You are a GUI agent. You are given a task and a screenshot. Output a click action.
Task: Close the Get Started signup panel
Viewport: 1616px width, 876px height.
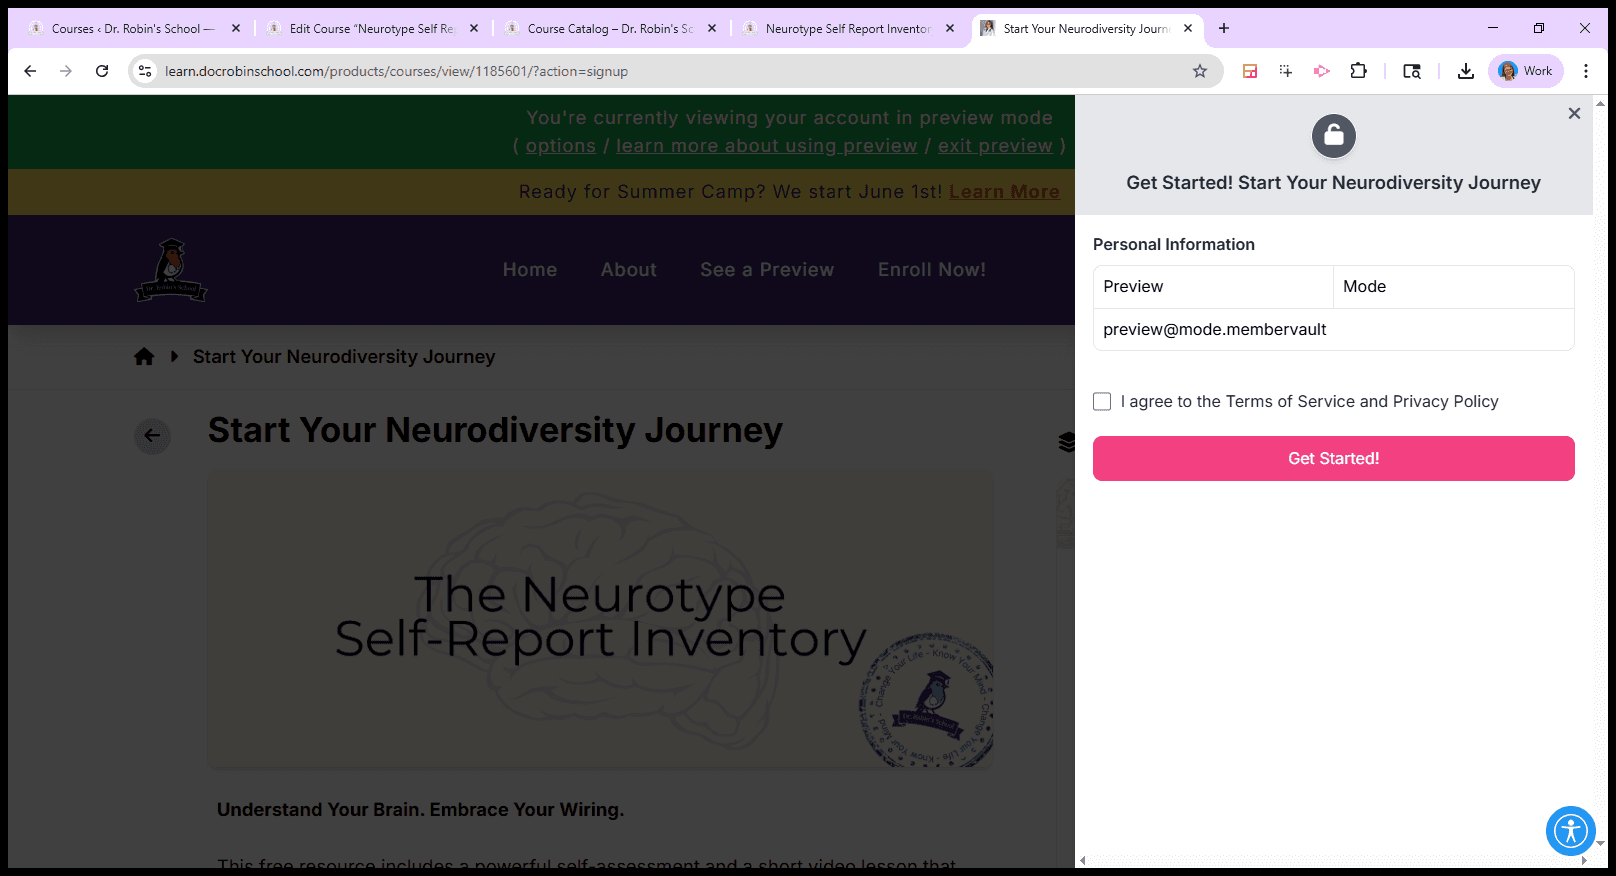(1574, 114)
